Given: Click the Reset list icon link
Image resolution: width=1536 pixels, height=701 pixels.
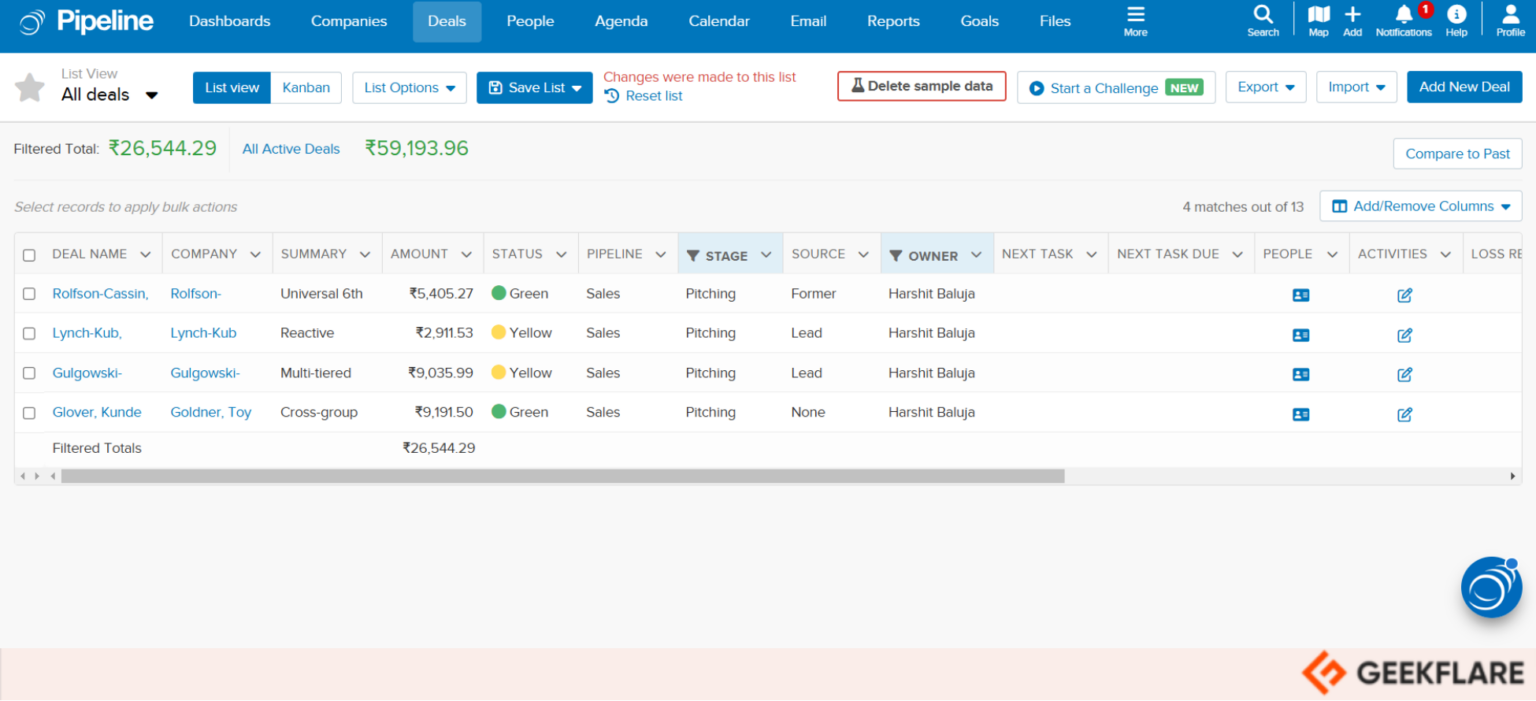Looking at the screenshot, I should pos(644,96).
